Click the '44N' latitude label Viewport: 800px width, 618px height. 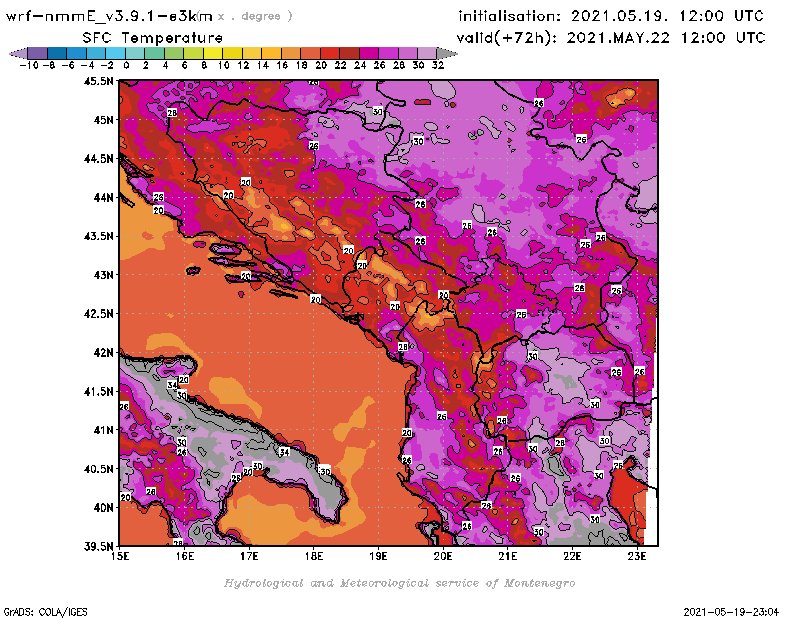click(x=103, y=197)
